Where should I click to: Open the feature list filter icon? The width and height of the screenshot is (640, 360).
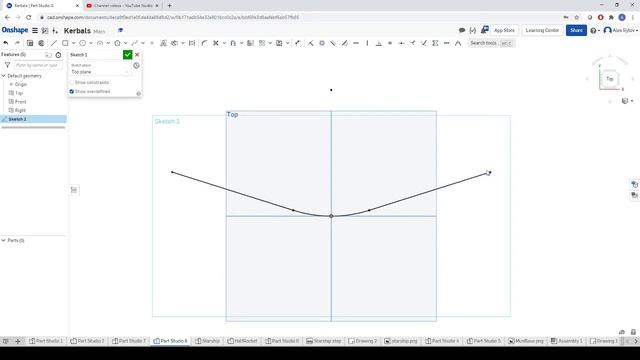point(7,65)
